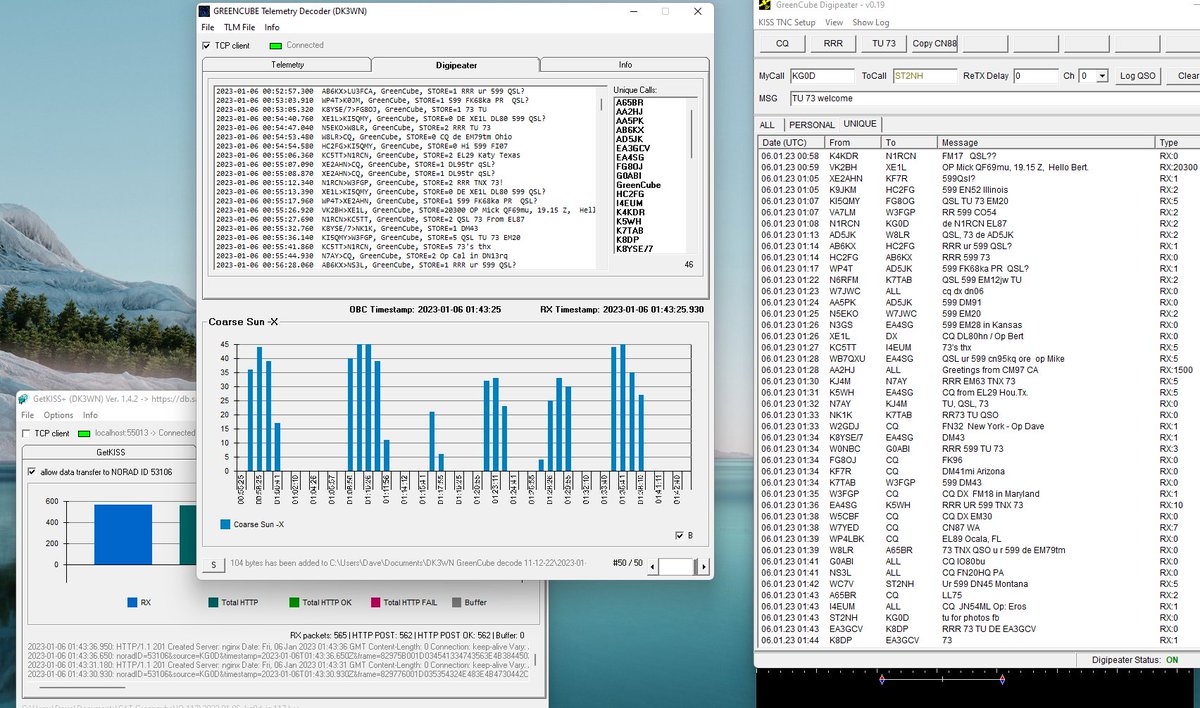Open Show Log menu in Digipeater

point(870,22)
